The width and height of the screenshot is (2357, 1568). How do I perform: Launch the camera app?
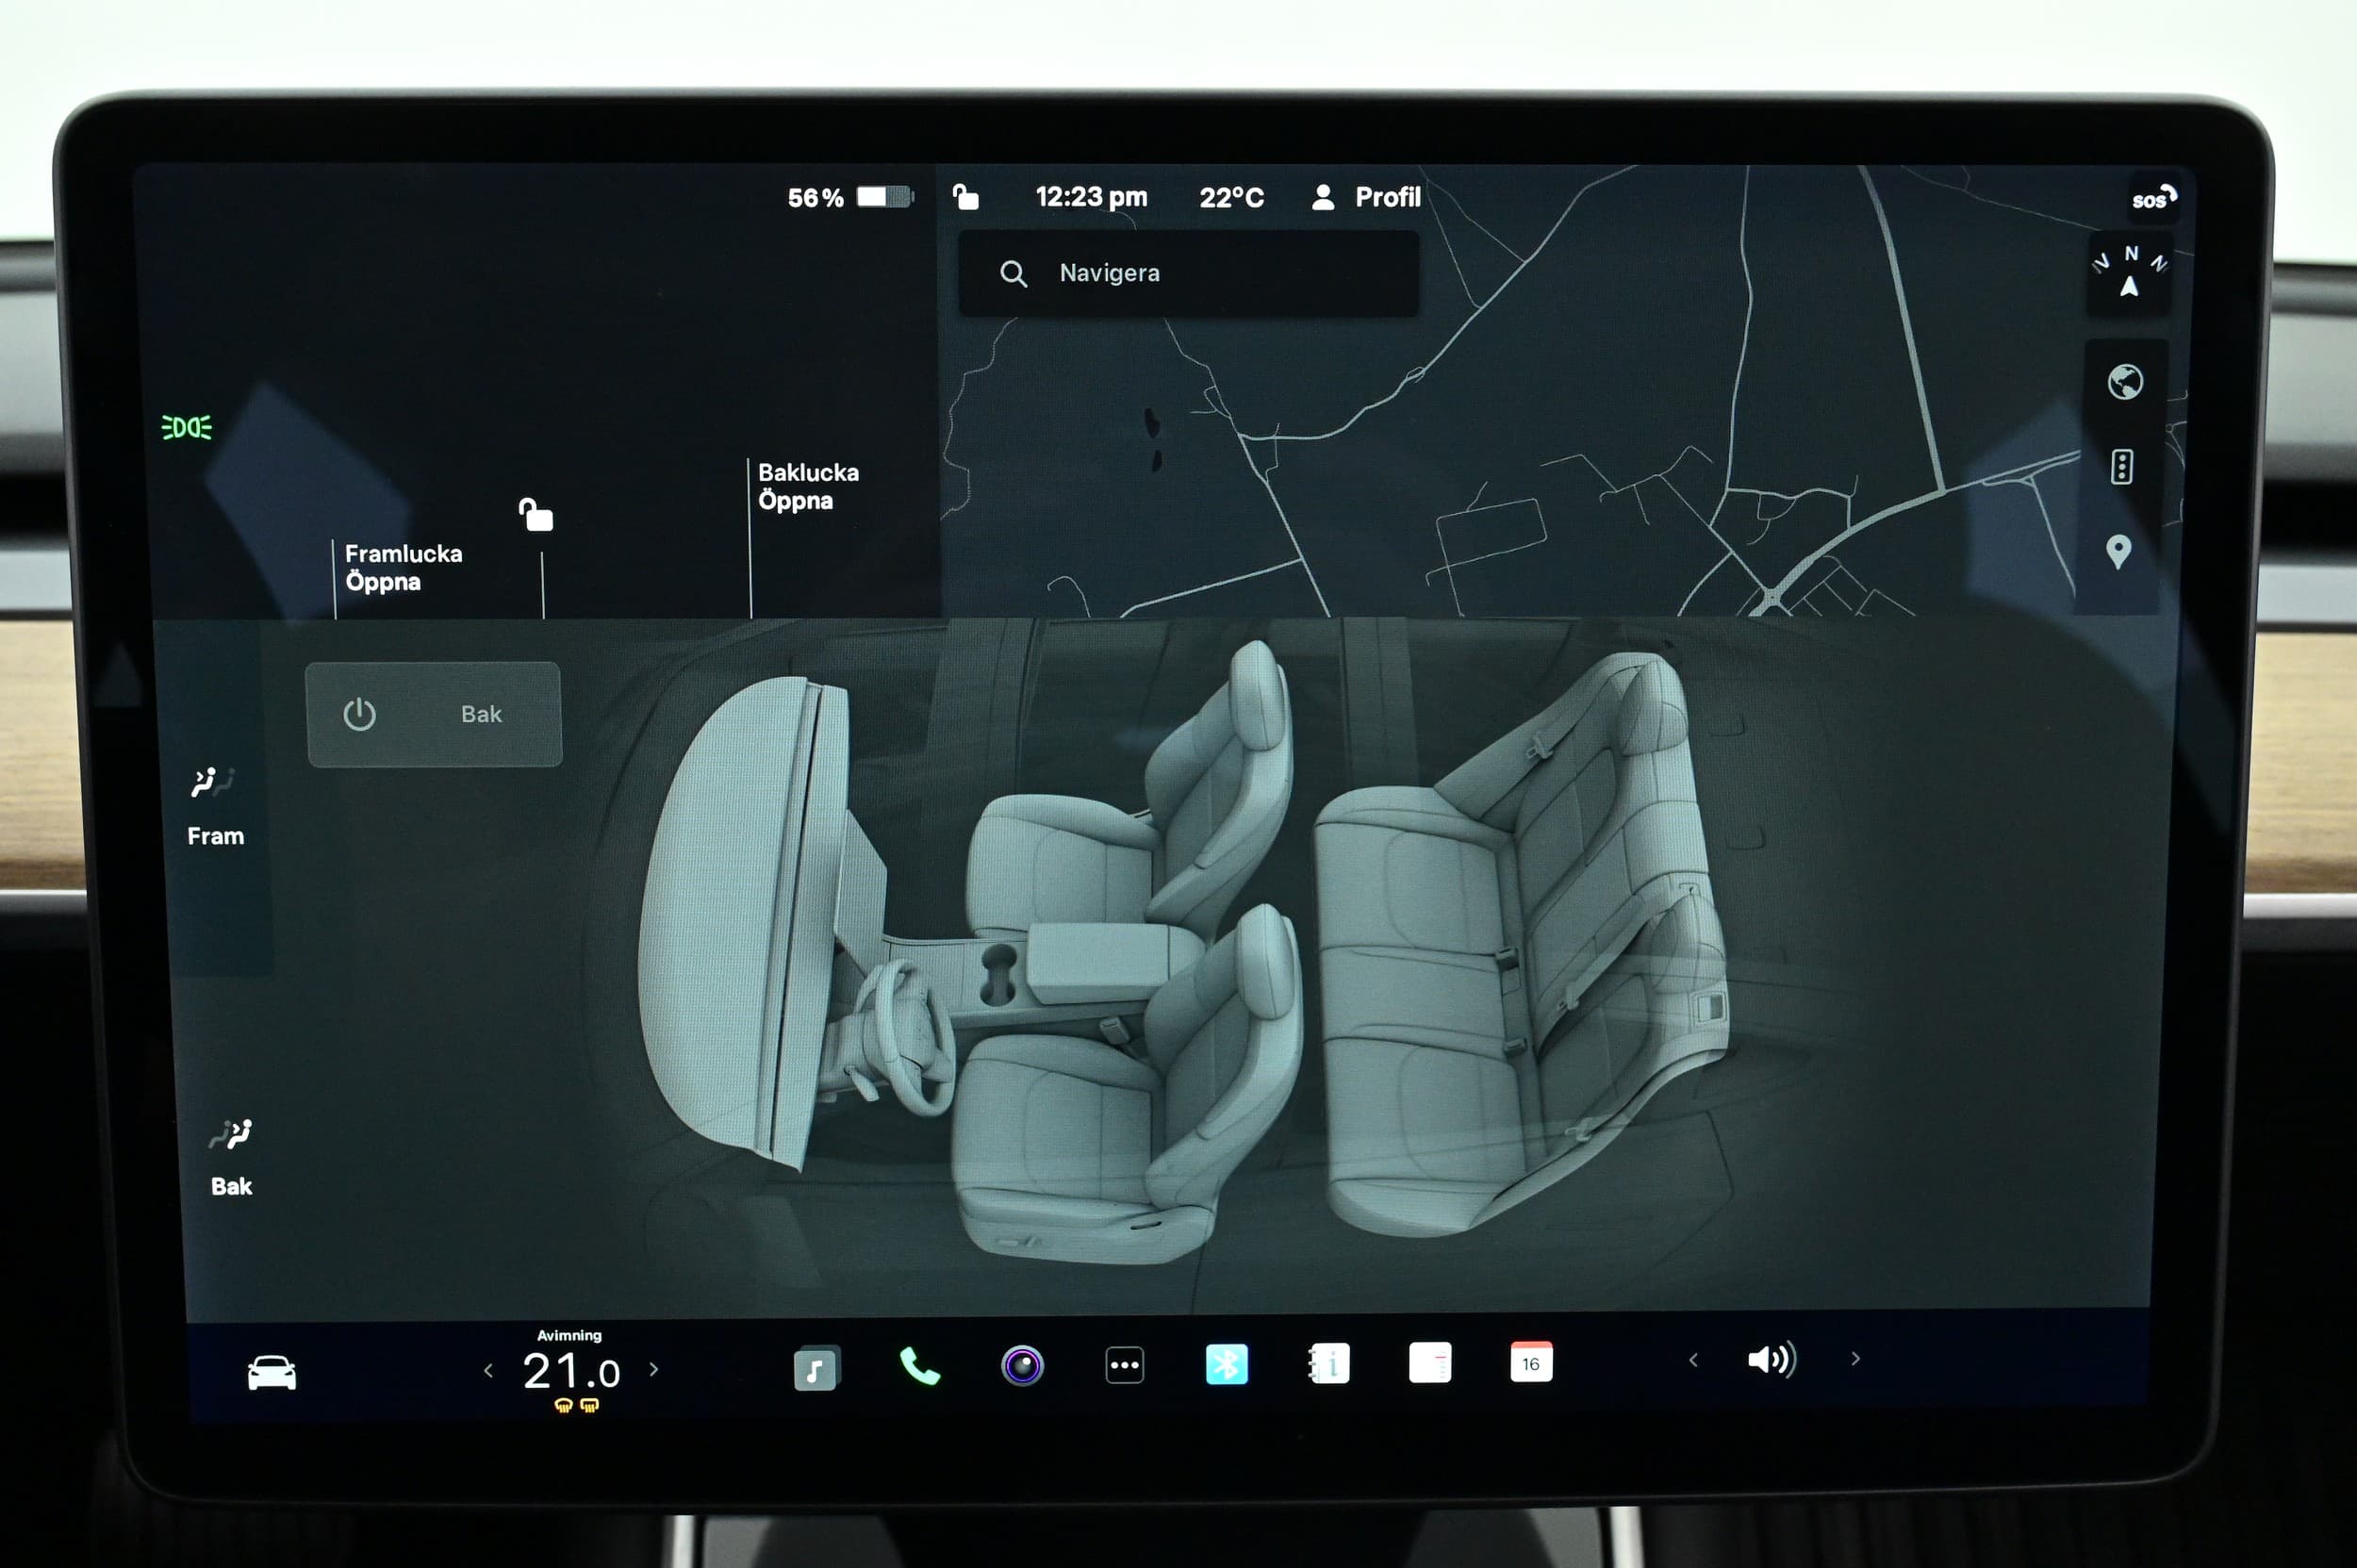click(x=1022, y=1365)
